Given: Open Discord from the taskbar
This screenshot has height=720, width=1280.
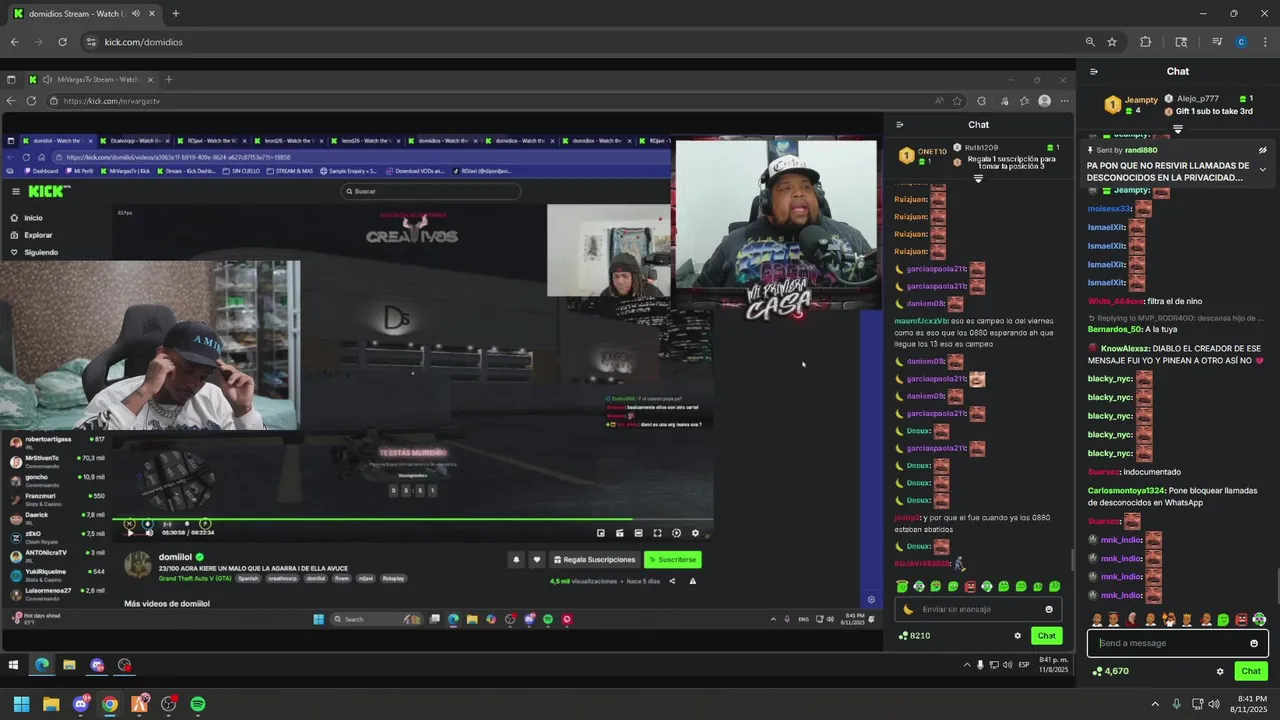Looking at the screenshot, I should point(81,704).
